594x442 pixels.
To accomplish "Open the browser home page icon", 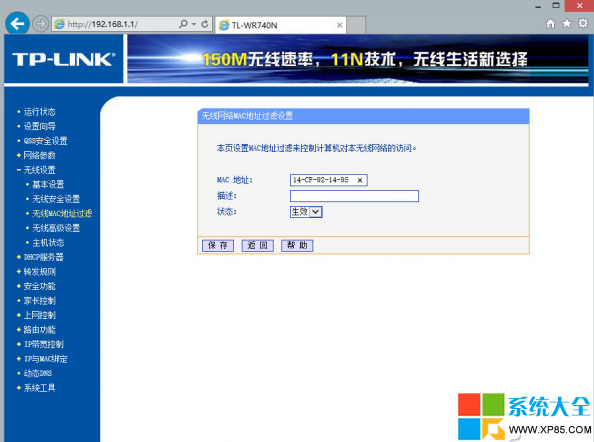I will click(550, 24).
